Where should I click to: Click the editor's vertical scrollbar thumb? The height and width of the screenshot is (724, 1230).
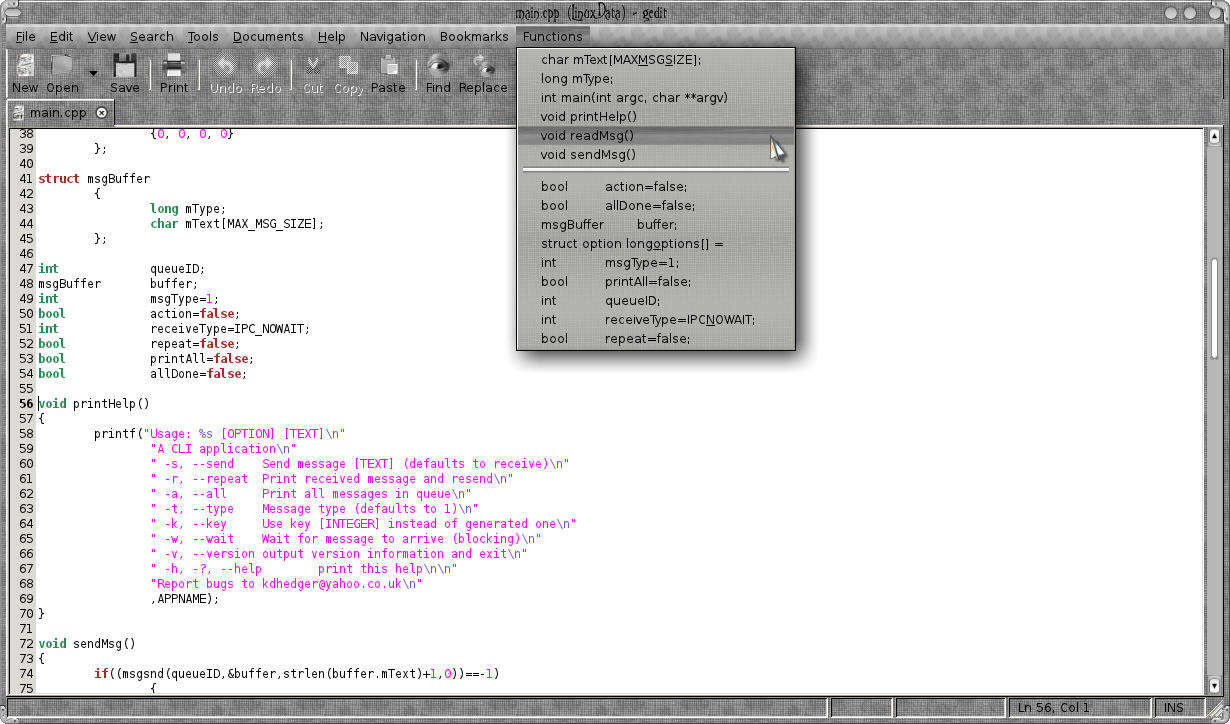tap(1215, 309)
